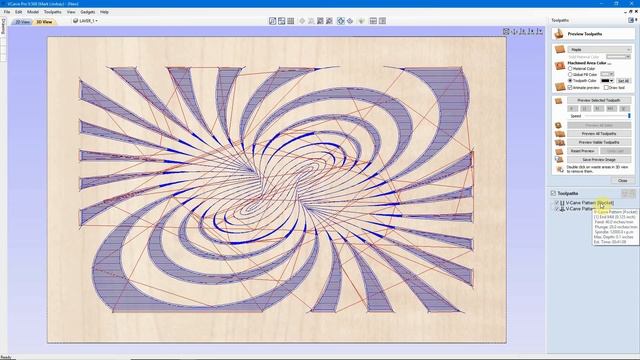Open the Gadgets menu

[88, 12]
